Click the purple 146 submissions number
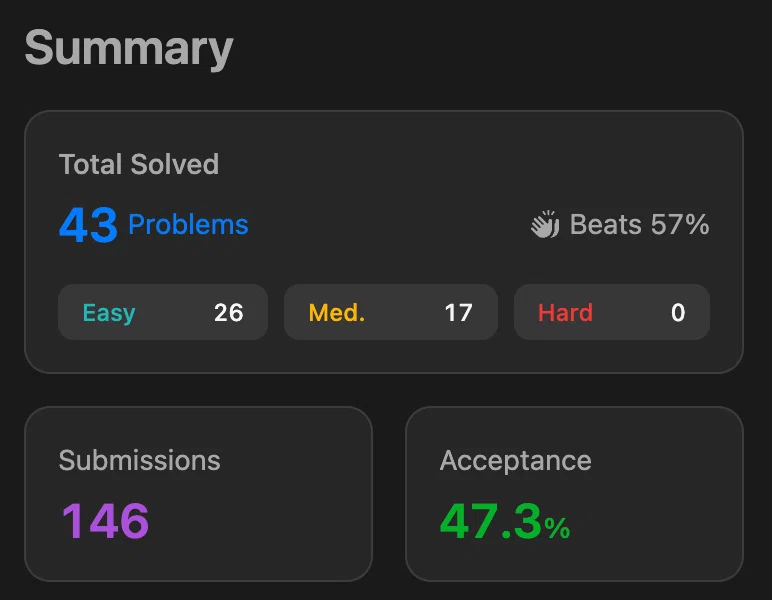 [x=105, y=521]
